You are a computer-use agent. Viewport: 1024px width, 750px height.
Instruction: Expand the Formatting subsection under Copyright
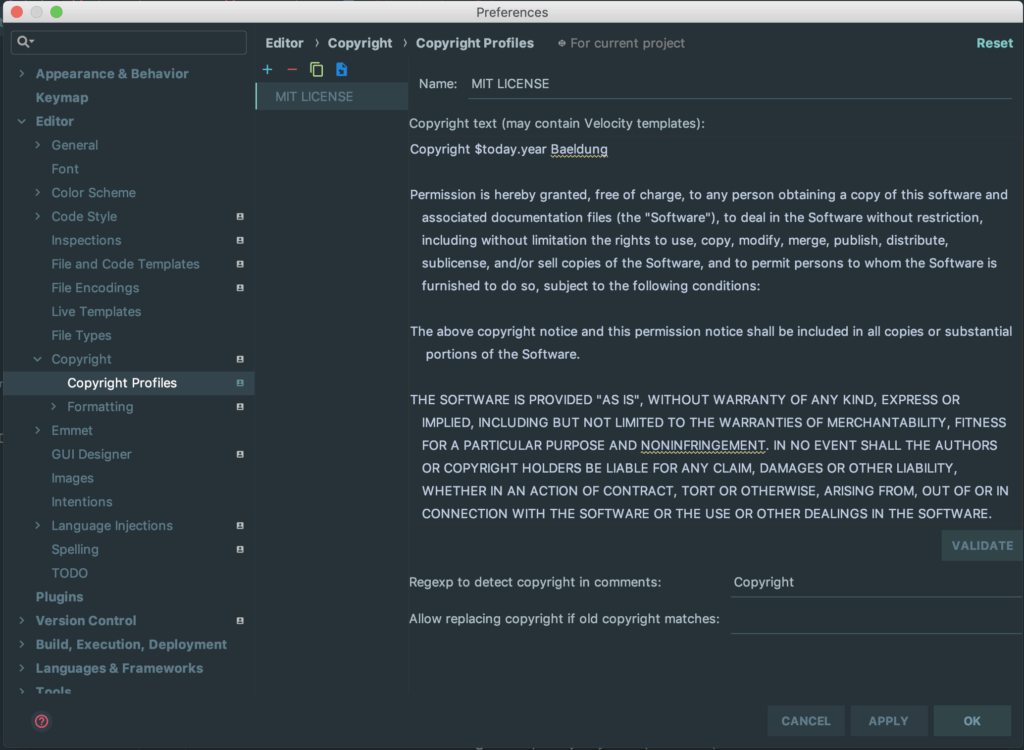tap(53, 406)
